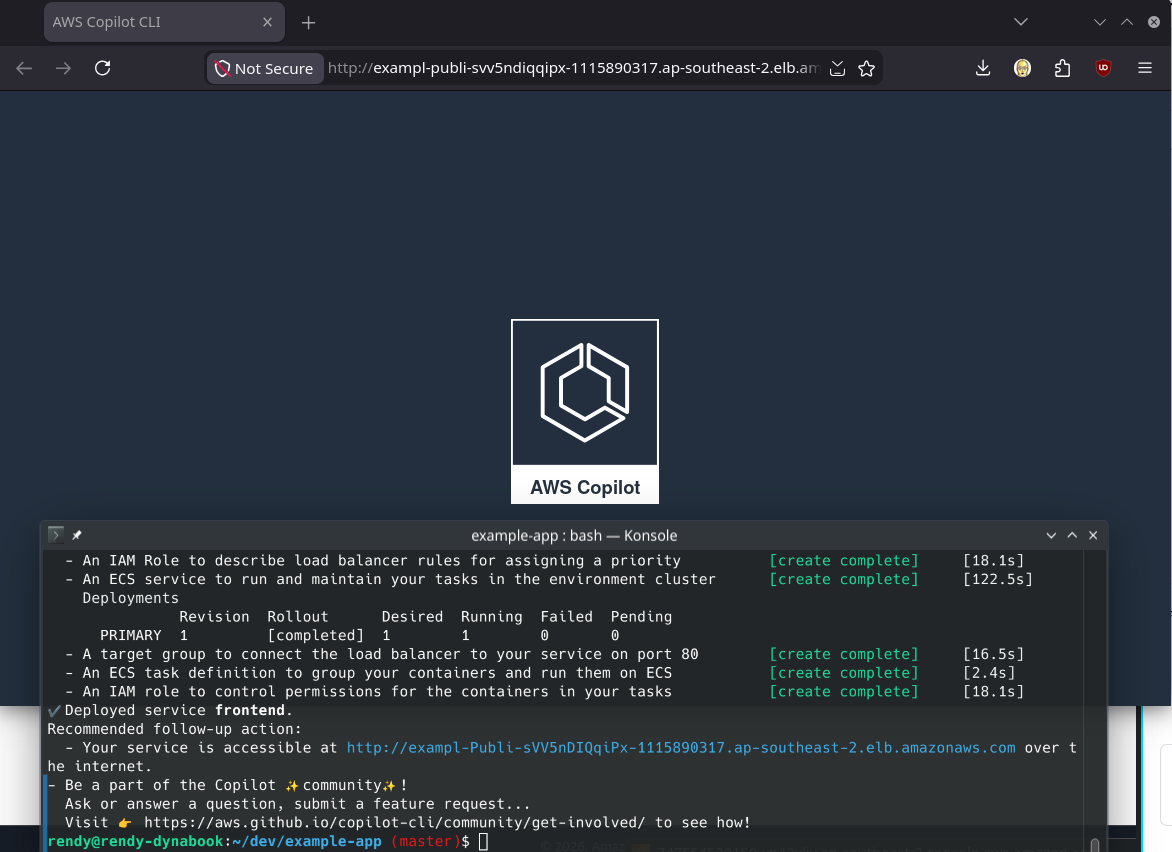
Task: Maximize the Firefox window
Action: 1126,22
